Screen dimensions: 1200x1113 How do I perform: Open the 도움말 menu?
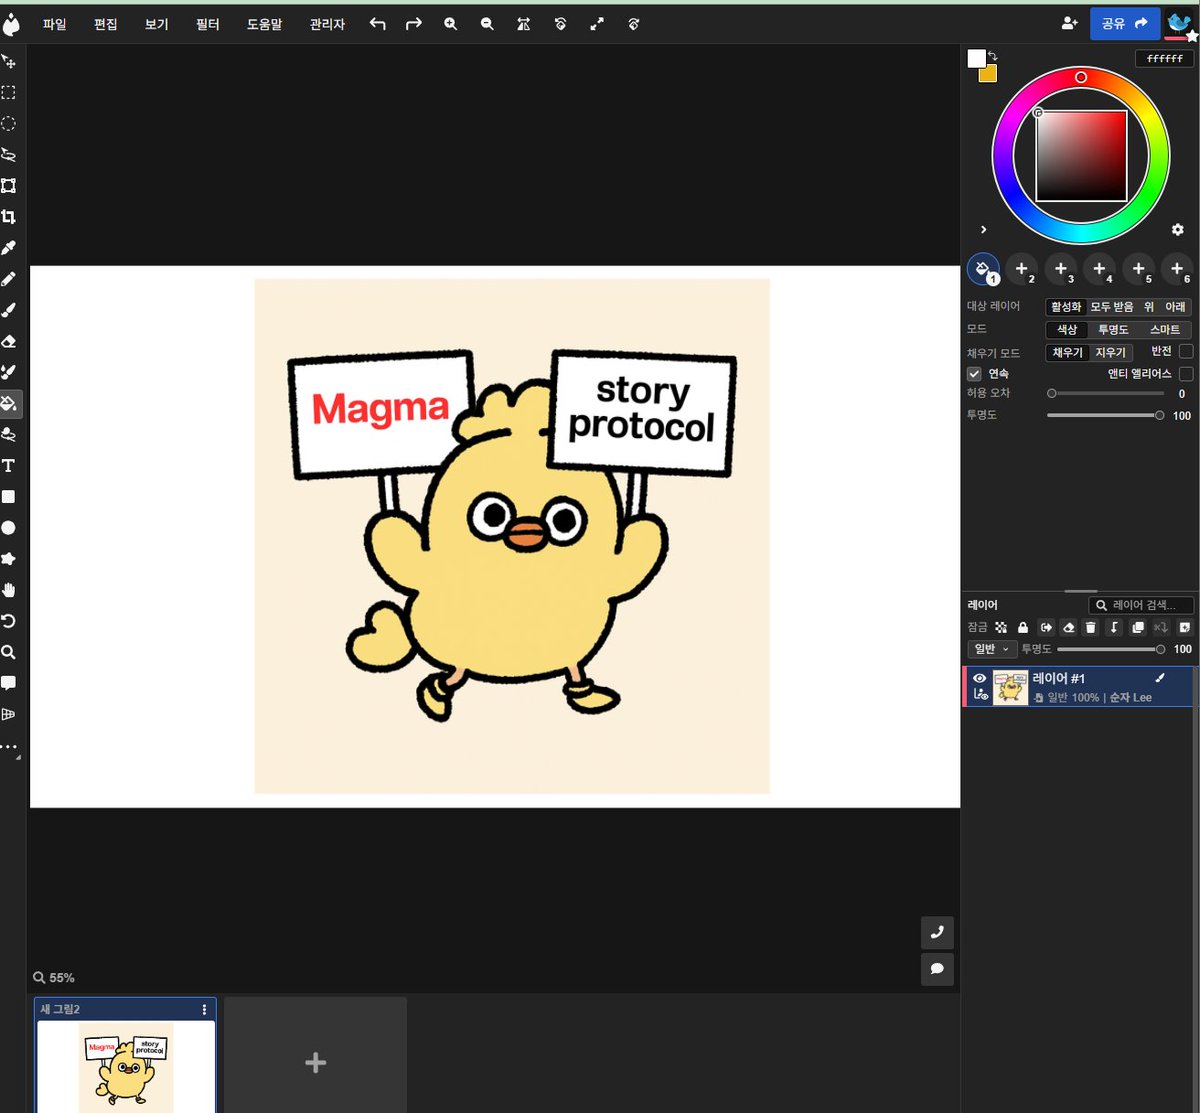[264, 24]
